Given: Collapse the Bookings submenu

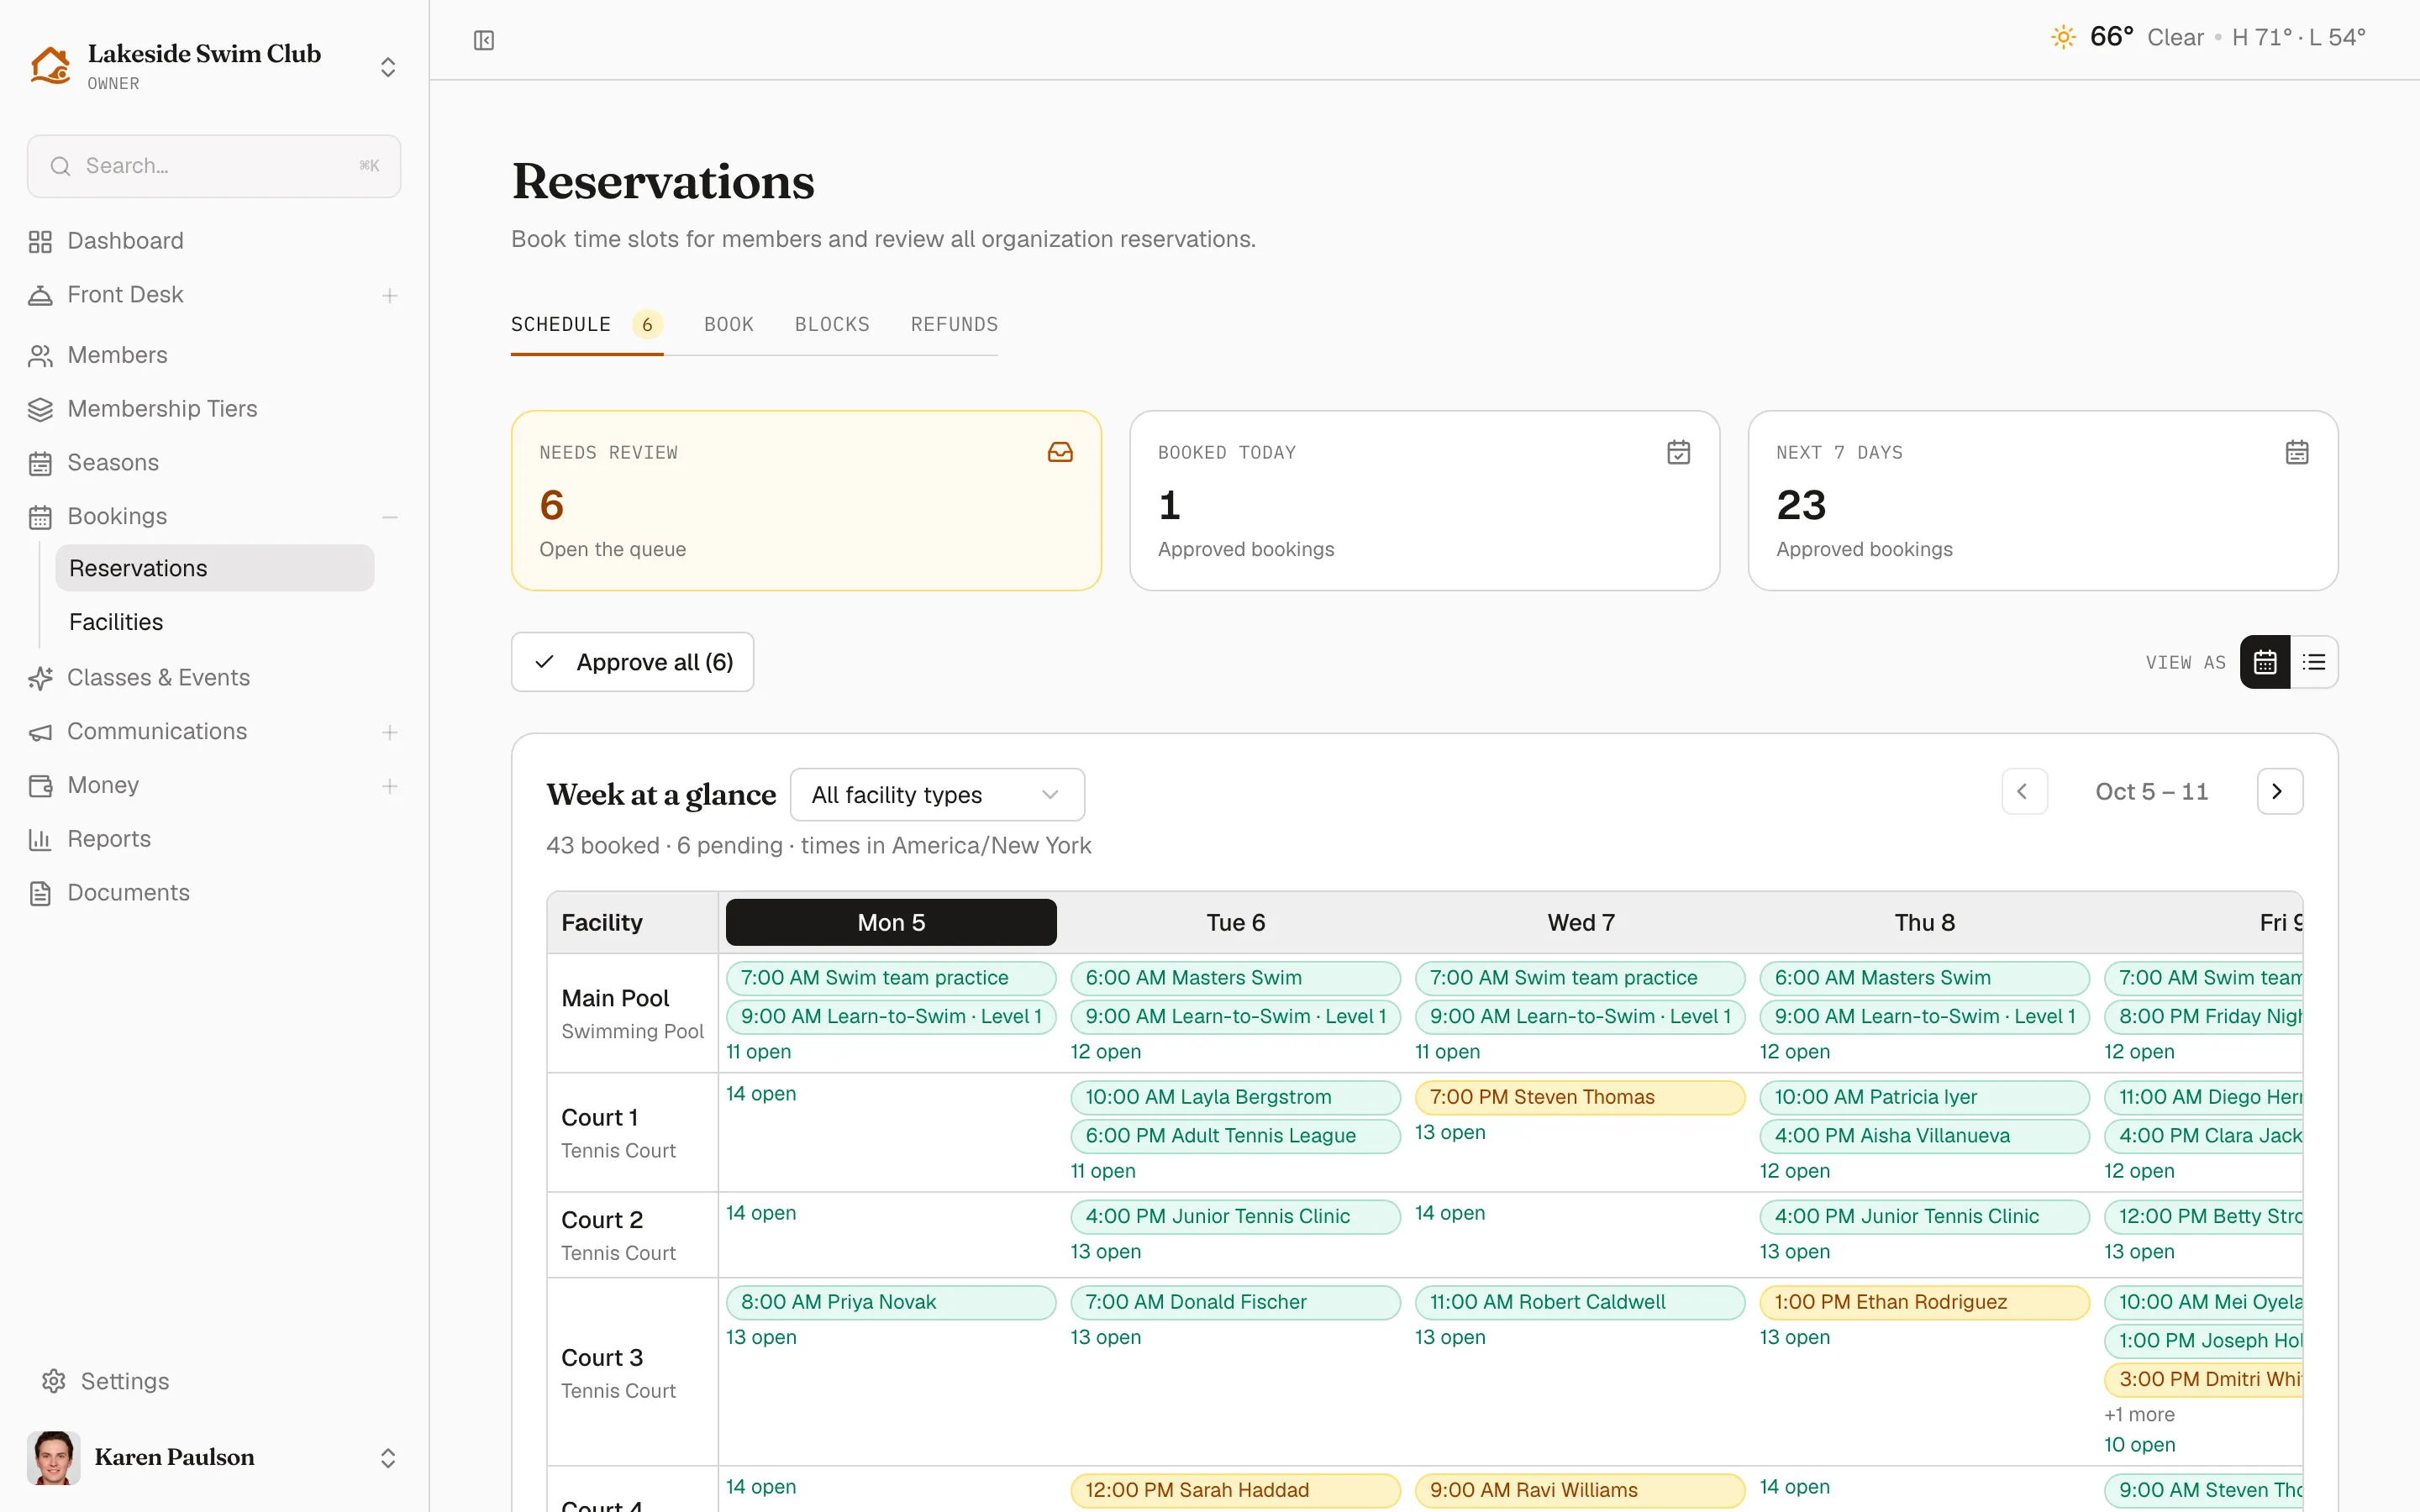Looking at the screenshot, I should point(390,517).
